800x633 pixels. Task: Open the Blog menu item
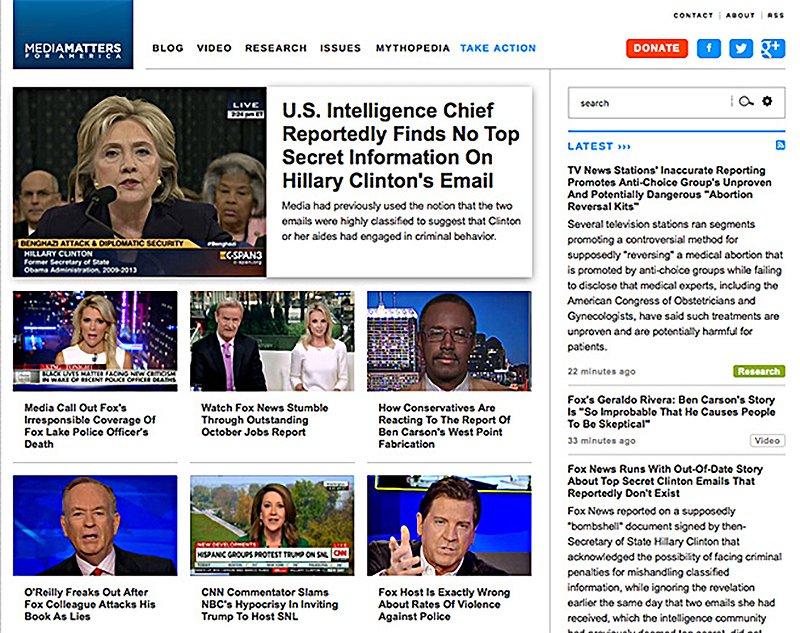168,48
